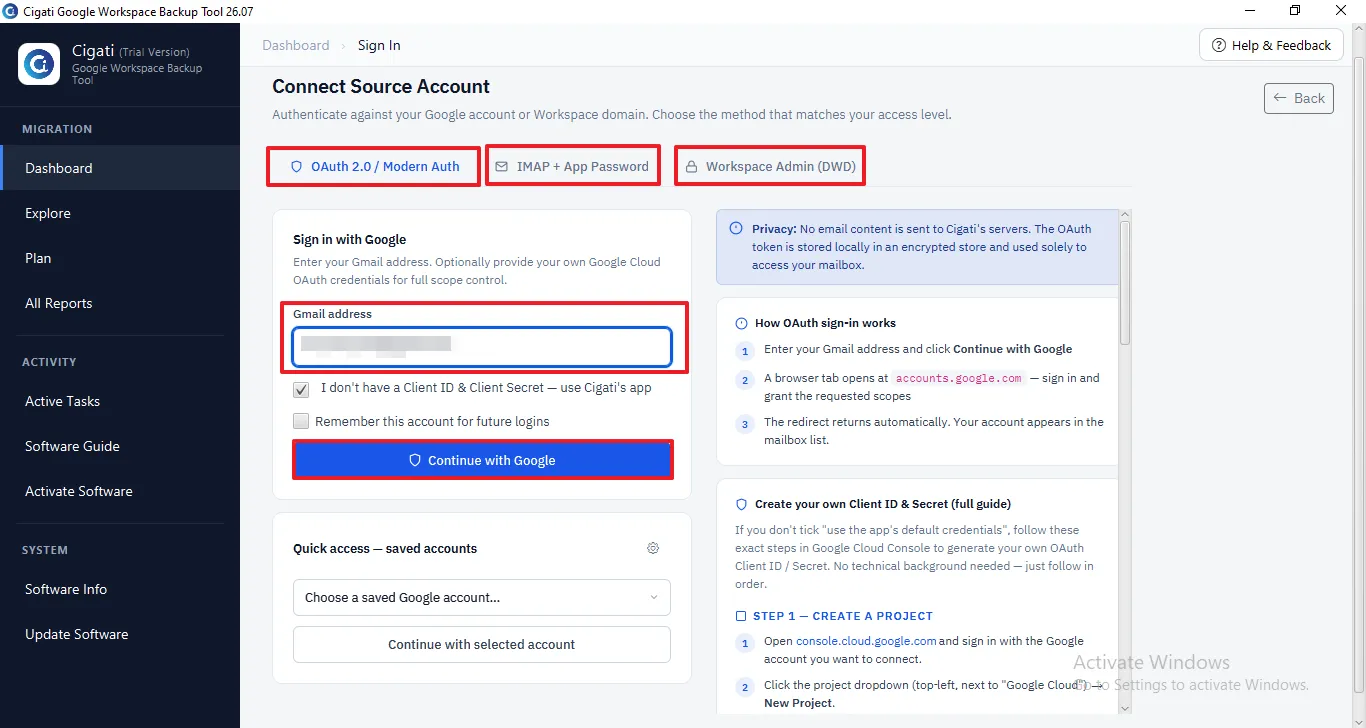
Task: Click the Back button
Action: point(1298,98)
